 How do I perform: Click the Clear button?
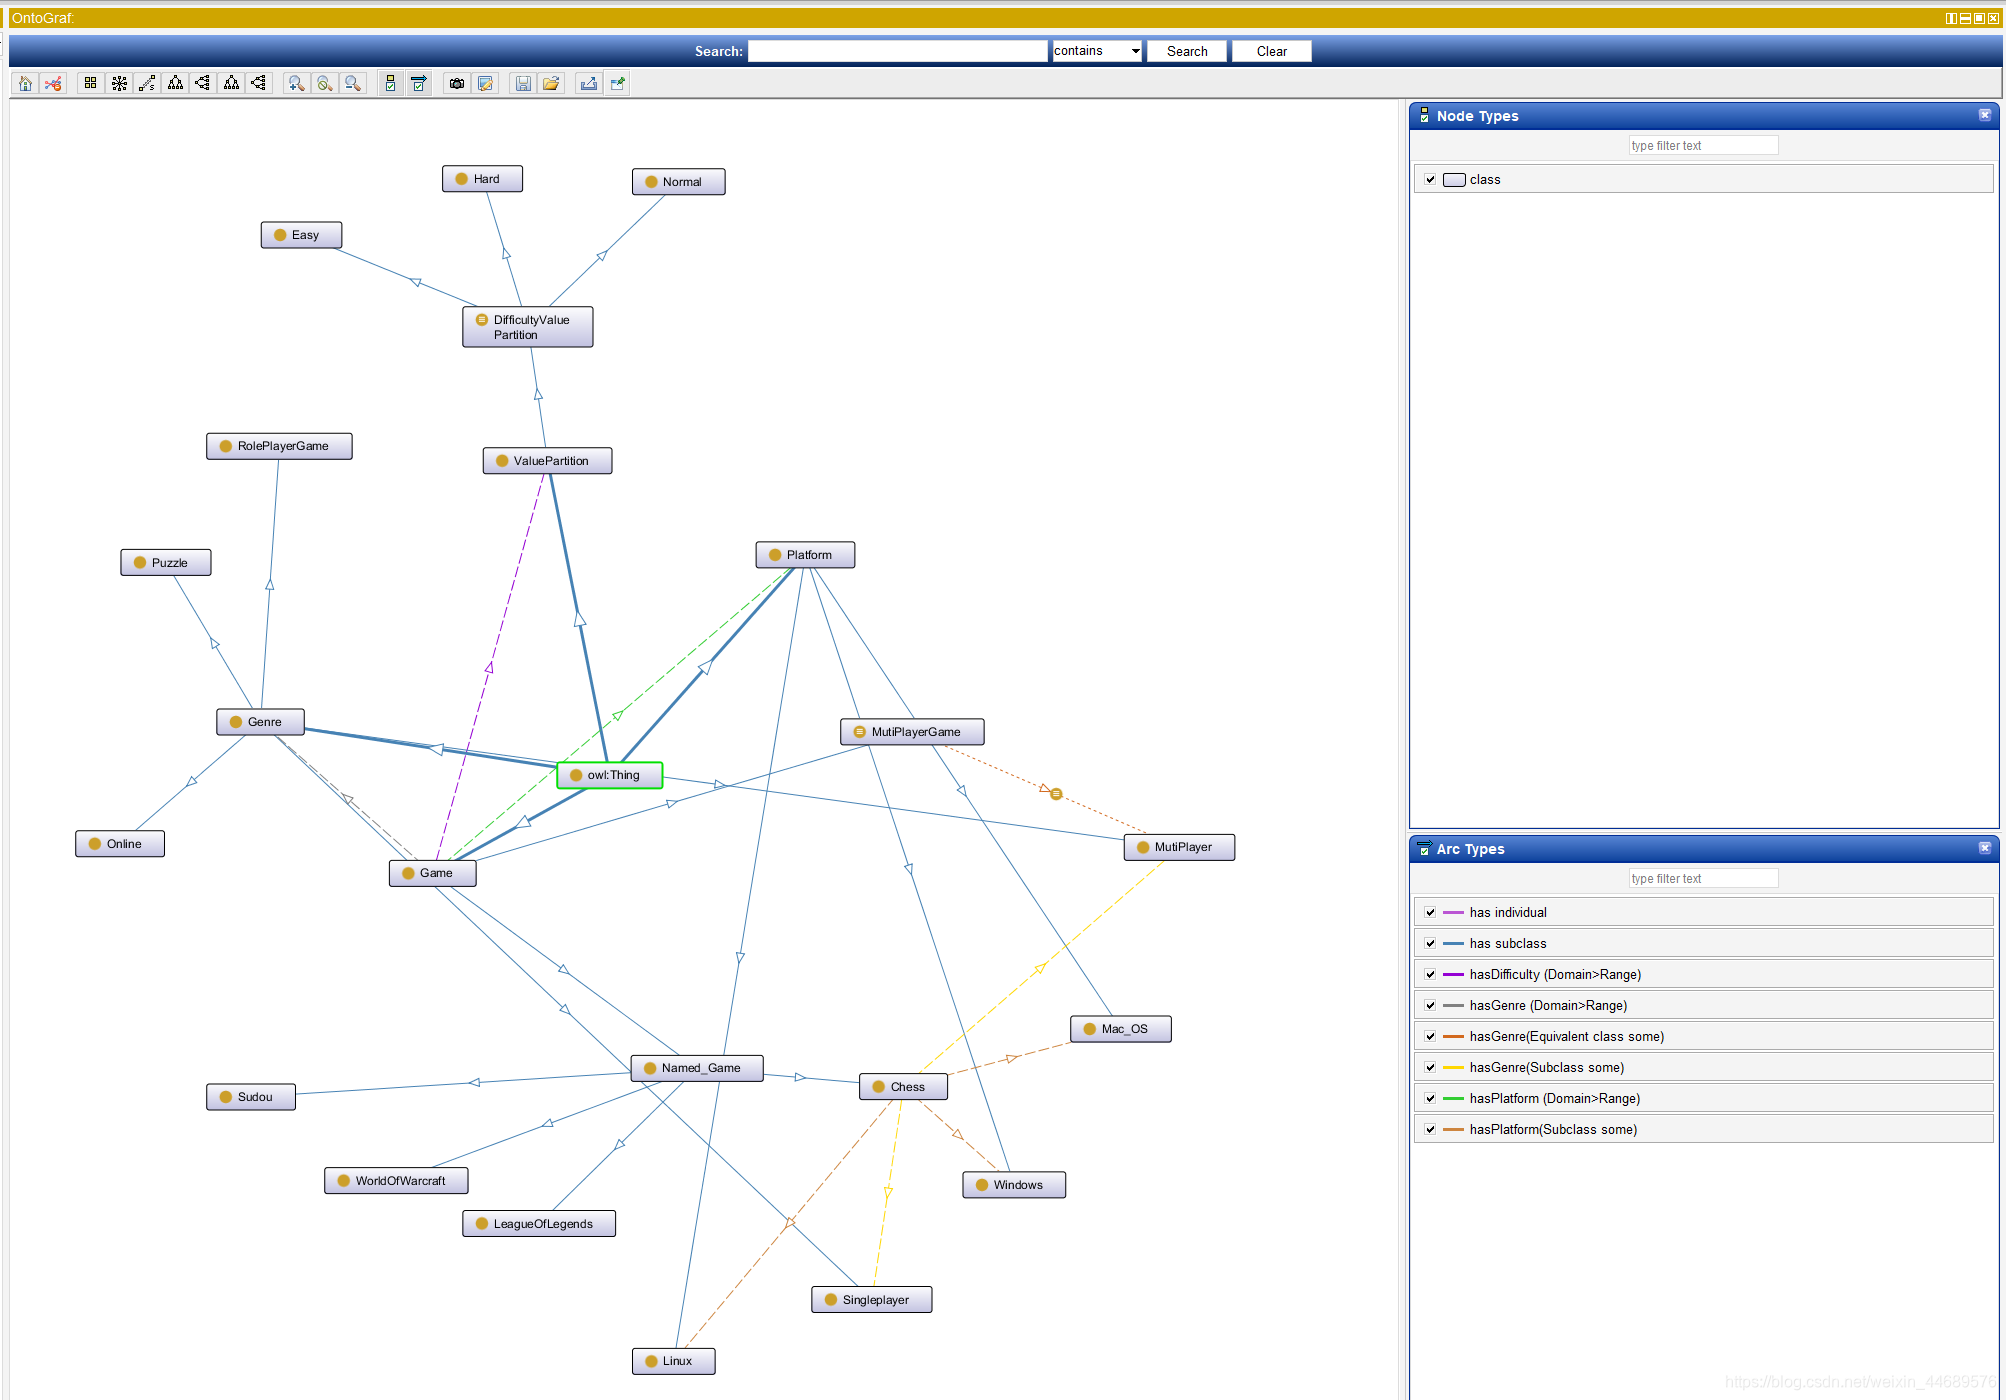coord(1271,50)
